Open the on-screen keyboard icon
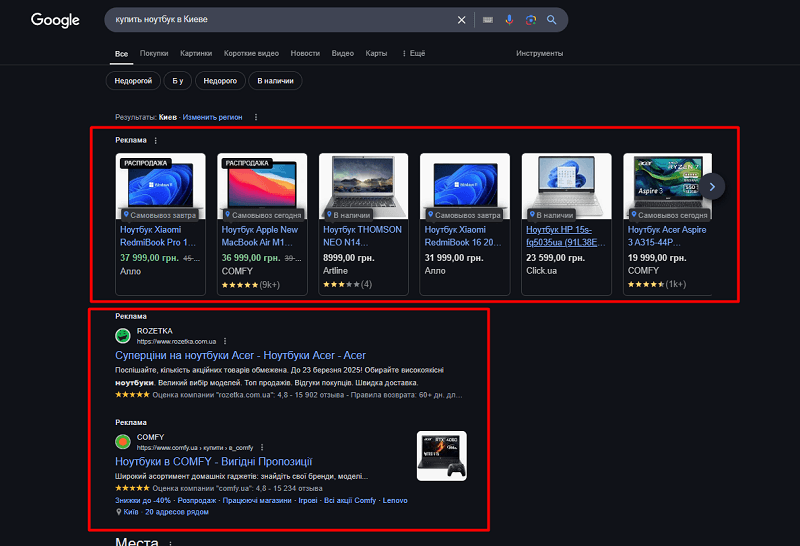The height and width of the screenshot is (546, 800). tap(488, 20)
